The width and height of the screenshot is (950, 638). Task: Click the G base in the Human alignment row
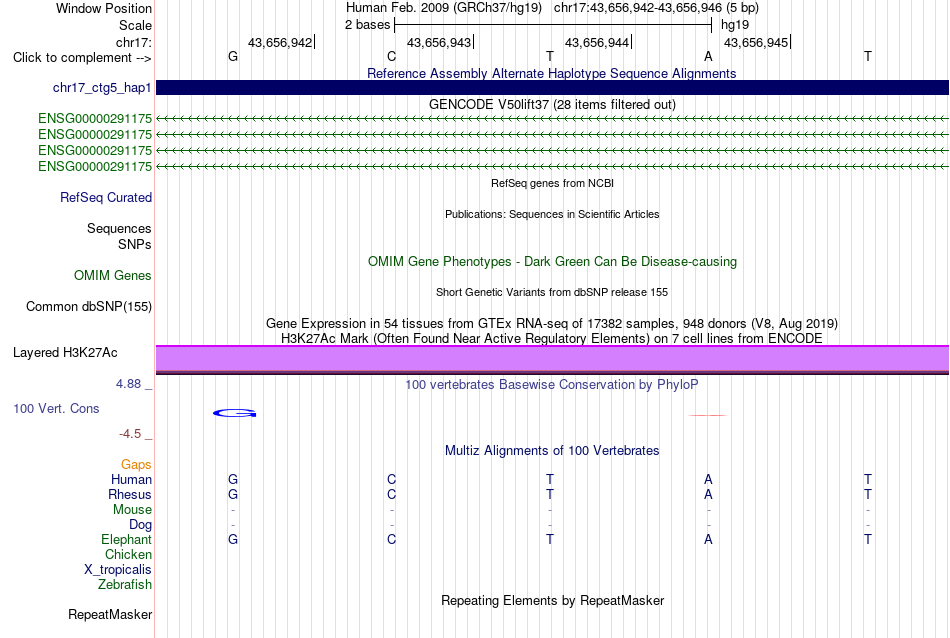point(233,480)
